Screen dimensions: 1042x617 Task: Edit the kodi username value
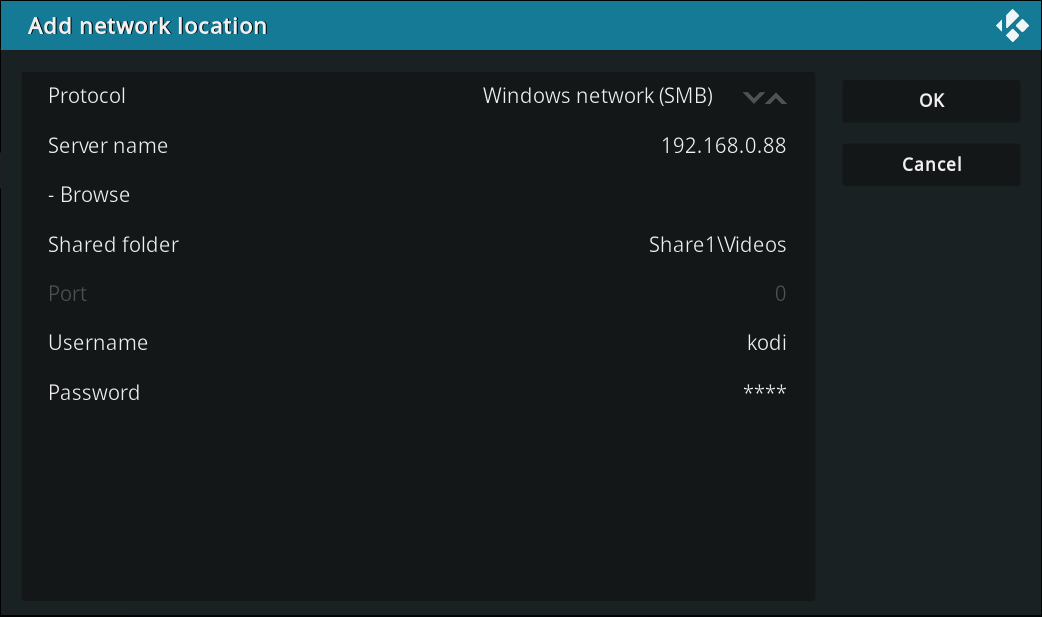[766, 342]
